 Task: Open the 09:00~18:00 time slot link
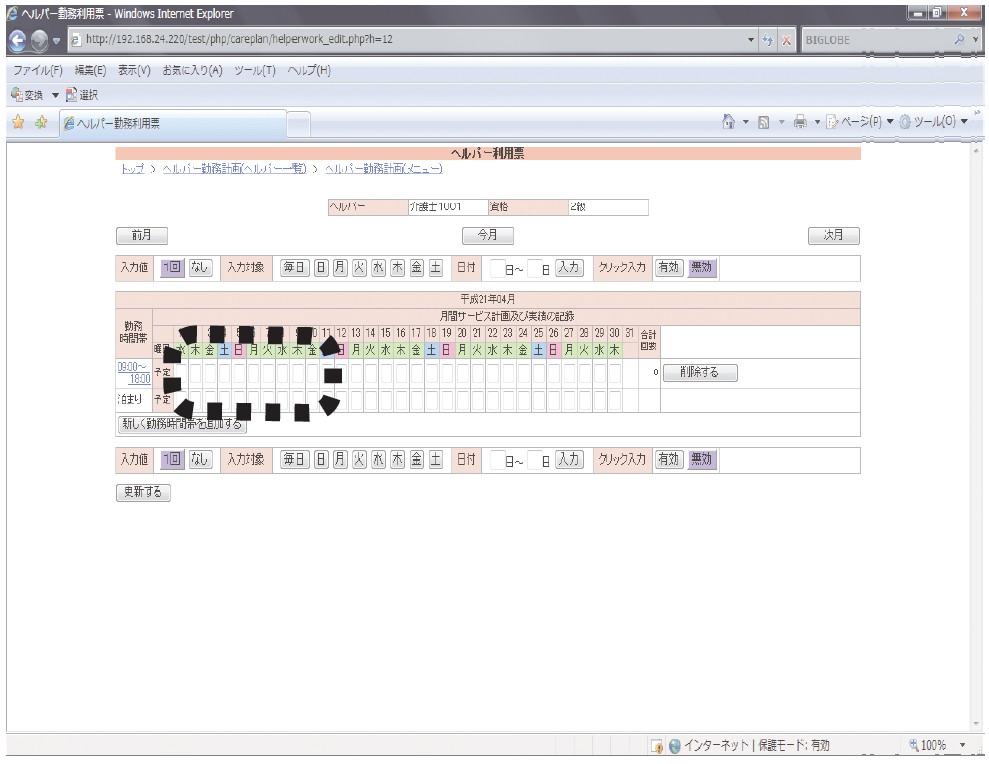(x=134, y=372)
